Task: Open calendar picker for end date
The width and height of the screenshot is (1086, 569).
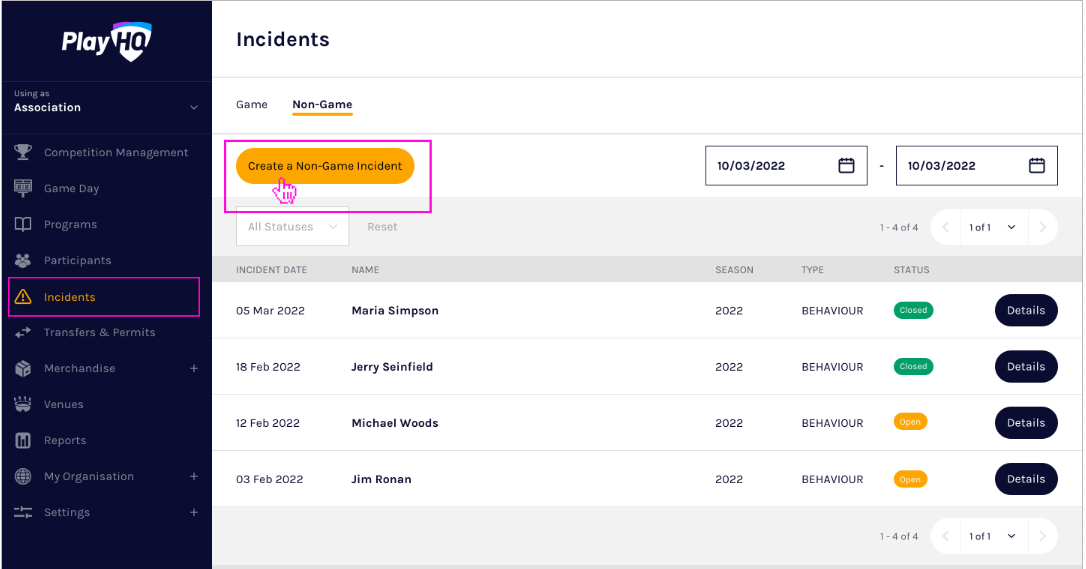Action: tap(1037, 166)
